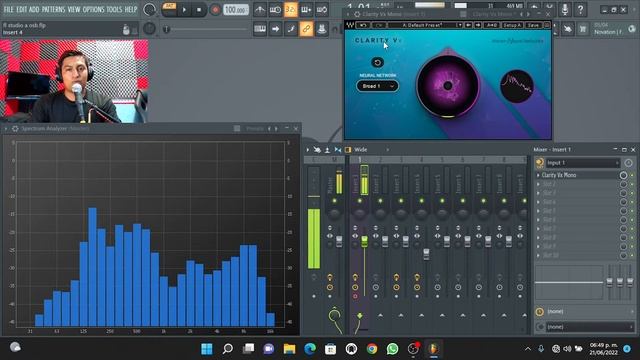Click previous preset arrow in Clarity Vx toolbar
Image resolution: width=640 pixels, height=360 pixels.
(x=468, y=25)
